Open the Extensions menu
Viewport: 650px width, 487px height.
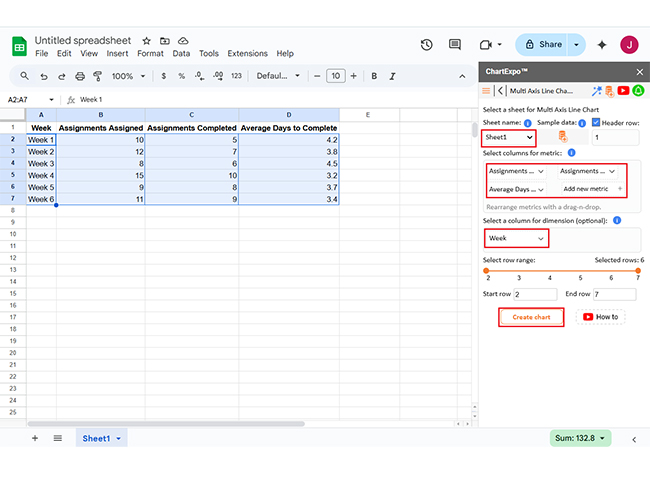click(x=247, y=54)
